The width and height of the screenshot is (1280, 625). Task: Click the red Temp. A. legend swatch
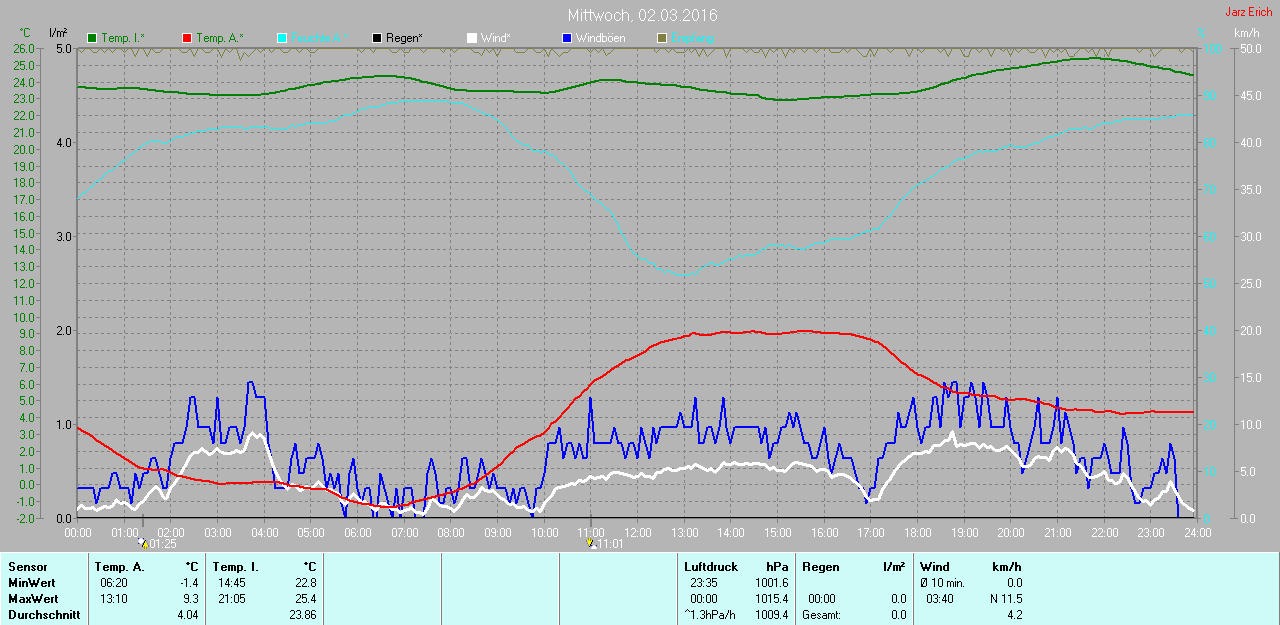[187, 38]
